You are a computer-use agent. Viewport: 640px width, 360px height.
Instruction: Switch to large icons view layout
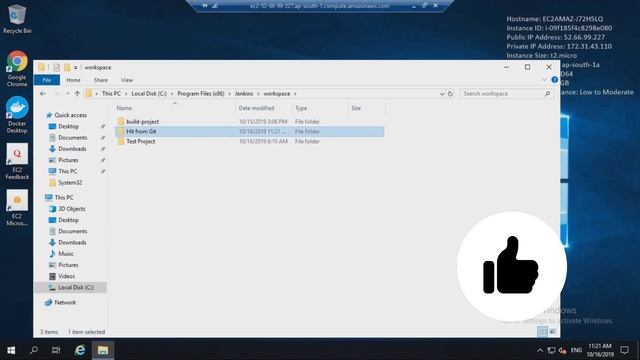[552, 331]
